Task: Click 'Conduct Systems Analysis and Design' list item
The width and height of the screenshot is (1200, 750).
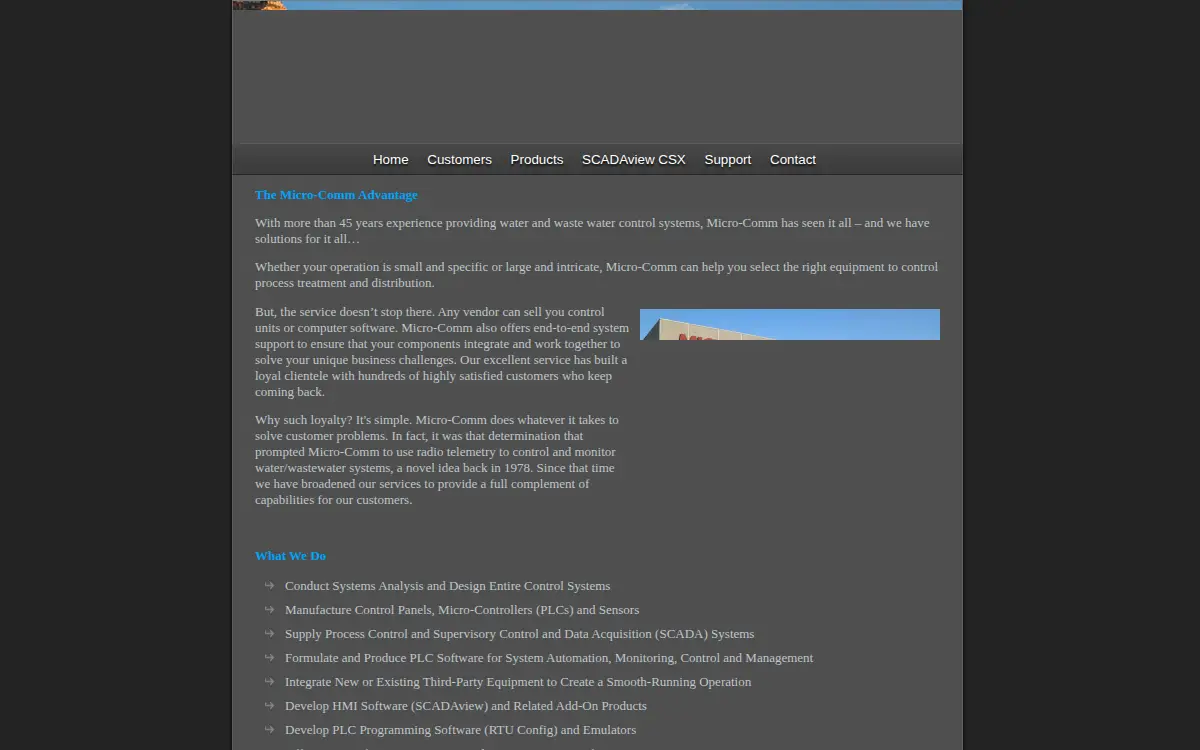Action: click(x=447, y=586)
